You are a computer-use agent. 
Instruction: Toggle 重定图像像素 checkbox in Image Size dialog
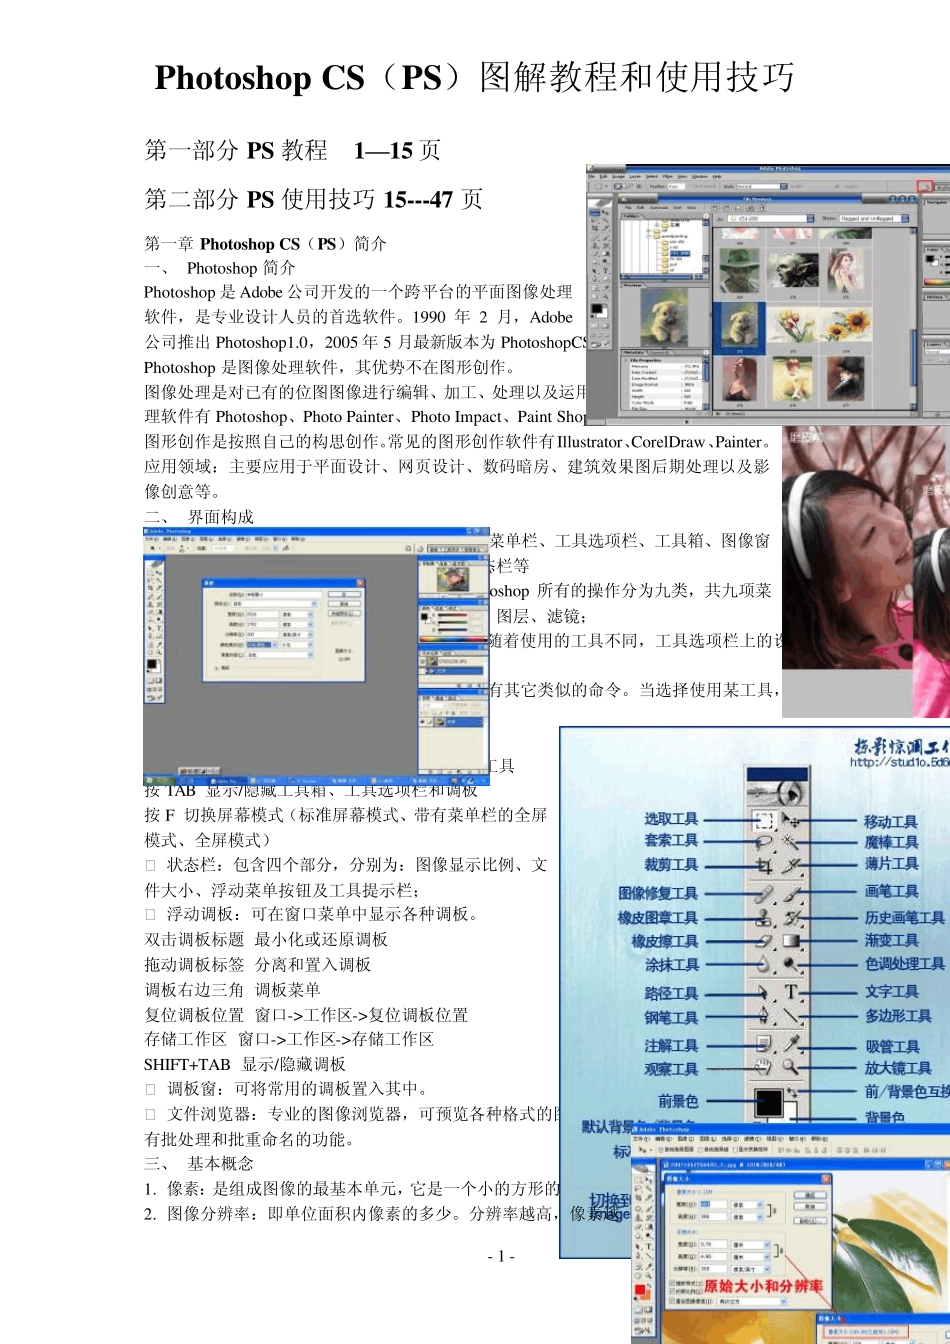click(x=672, y=1301)
